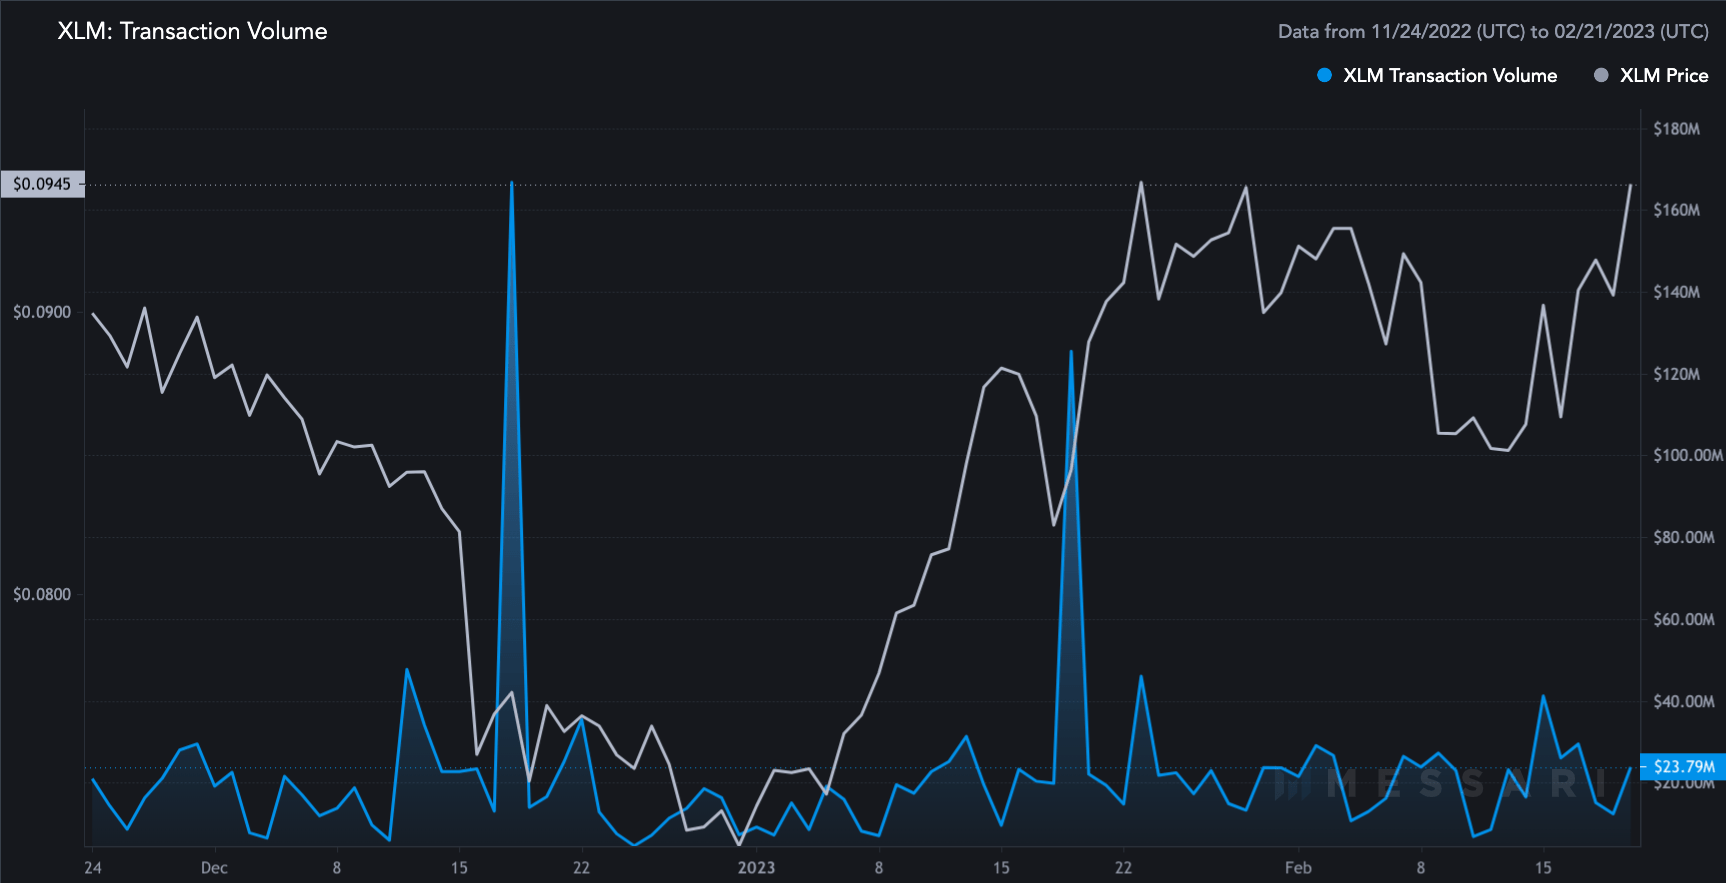The width and height of the screenshot is (1726, 883).
Task: Click the $60.00M right axis label
Action: click(x=1684, y=619)
